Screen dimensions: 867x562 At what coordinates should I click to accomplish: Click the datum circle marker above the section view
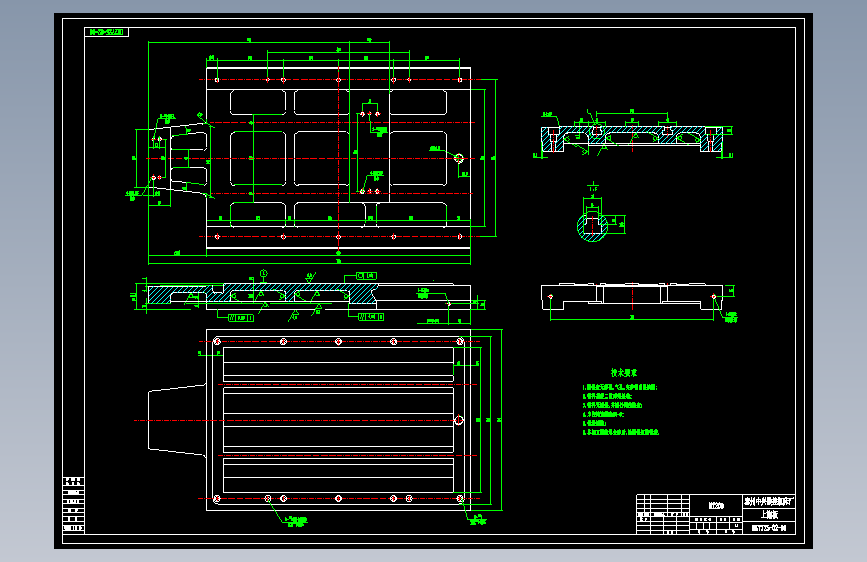pyautogui.click(x=264, y=273)
